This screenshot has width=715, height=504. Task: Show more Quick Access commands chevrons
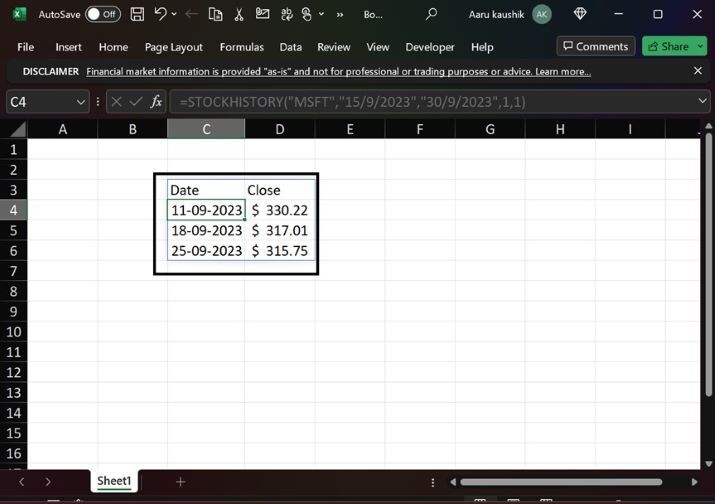pos(340,15)
